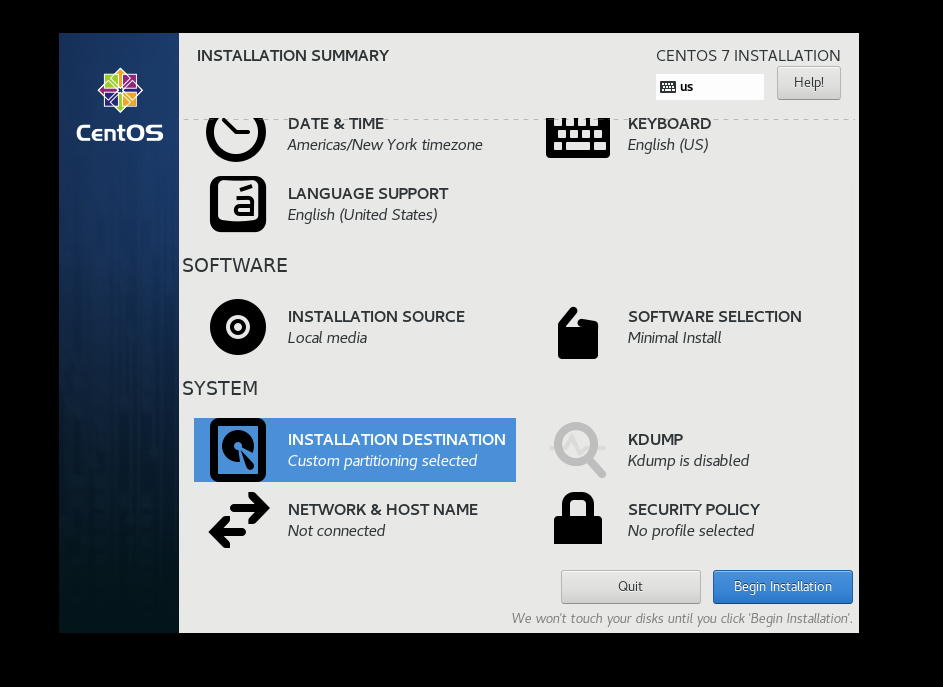943x687 pixels.
Task: Click No profile selected text
Action: coord(691,531)
